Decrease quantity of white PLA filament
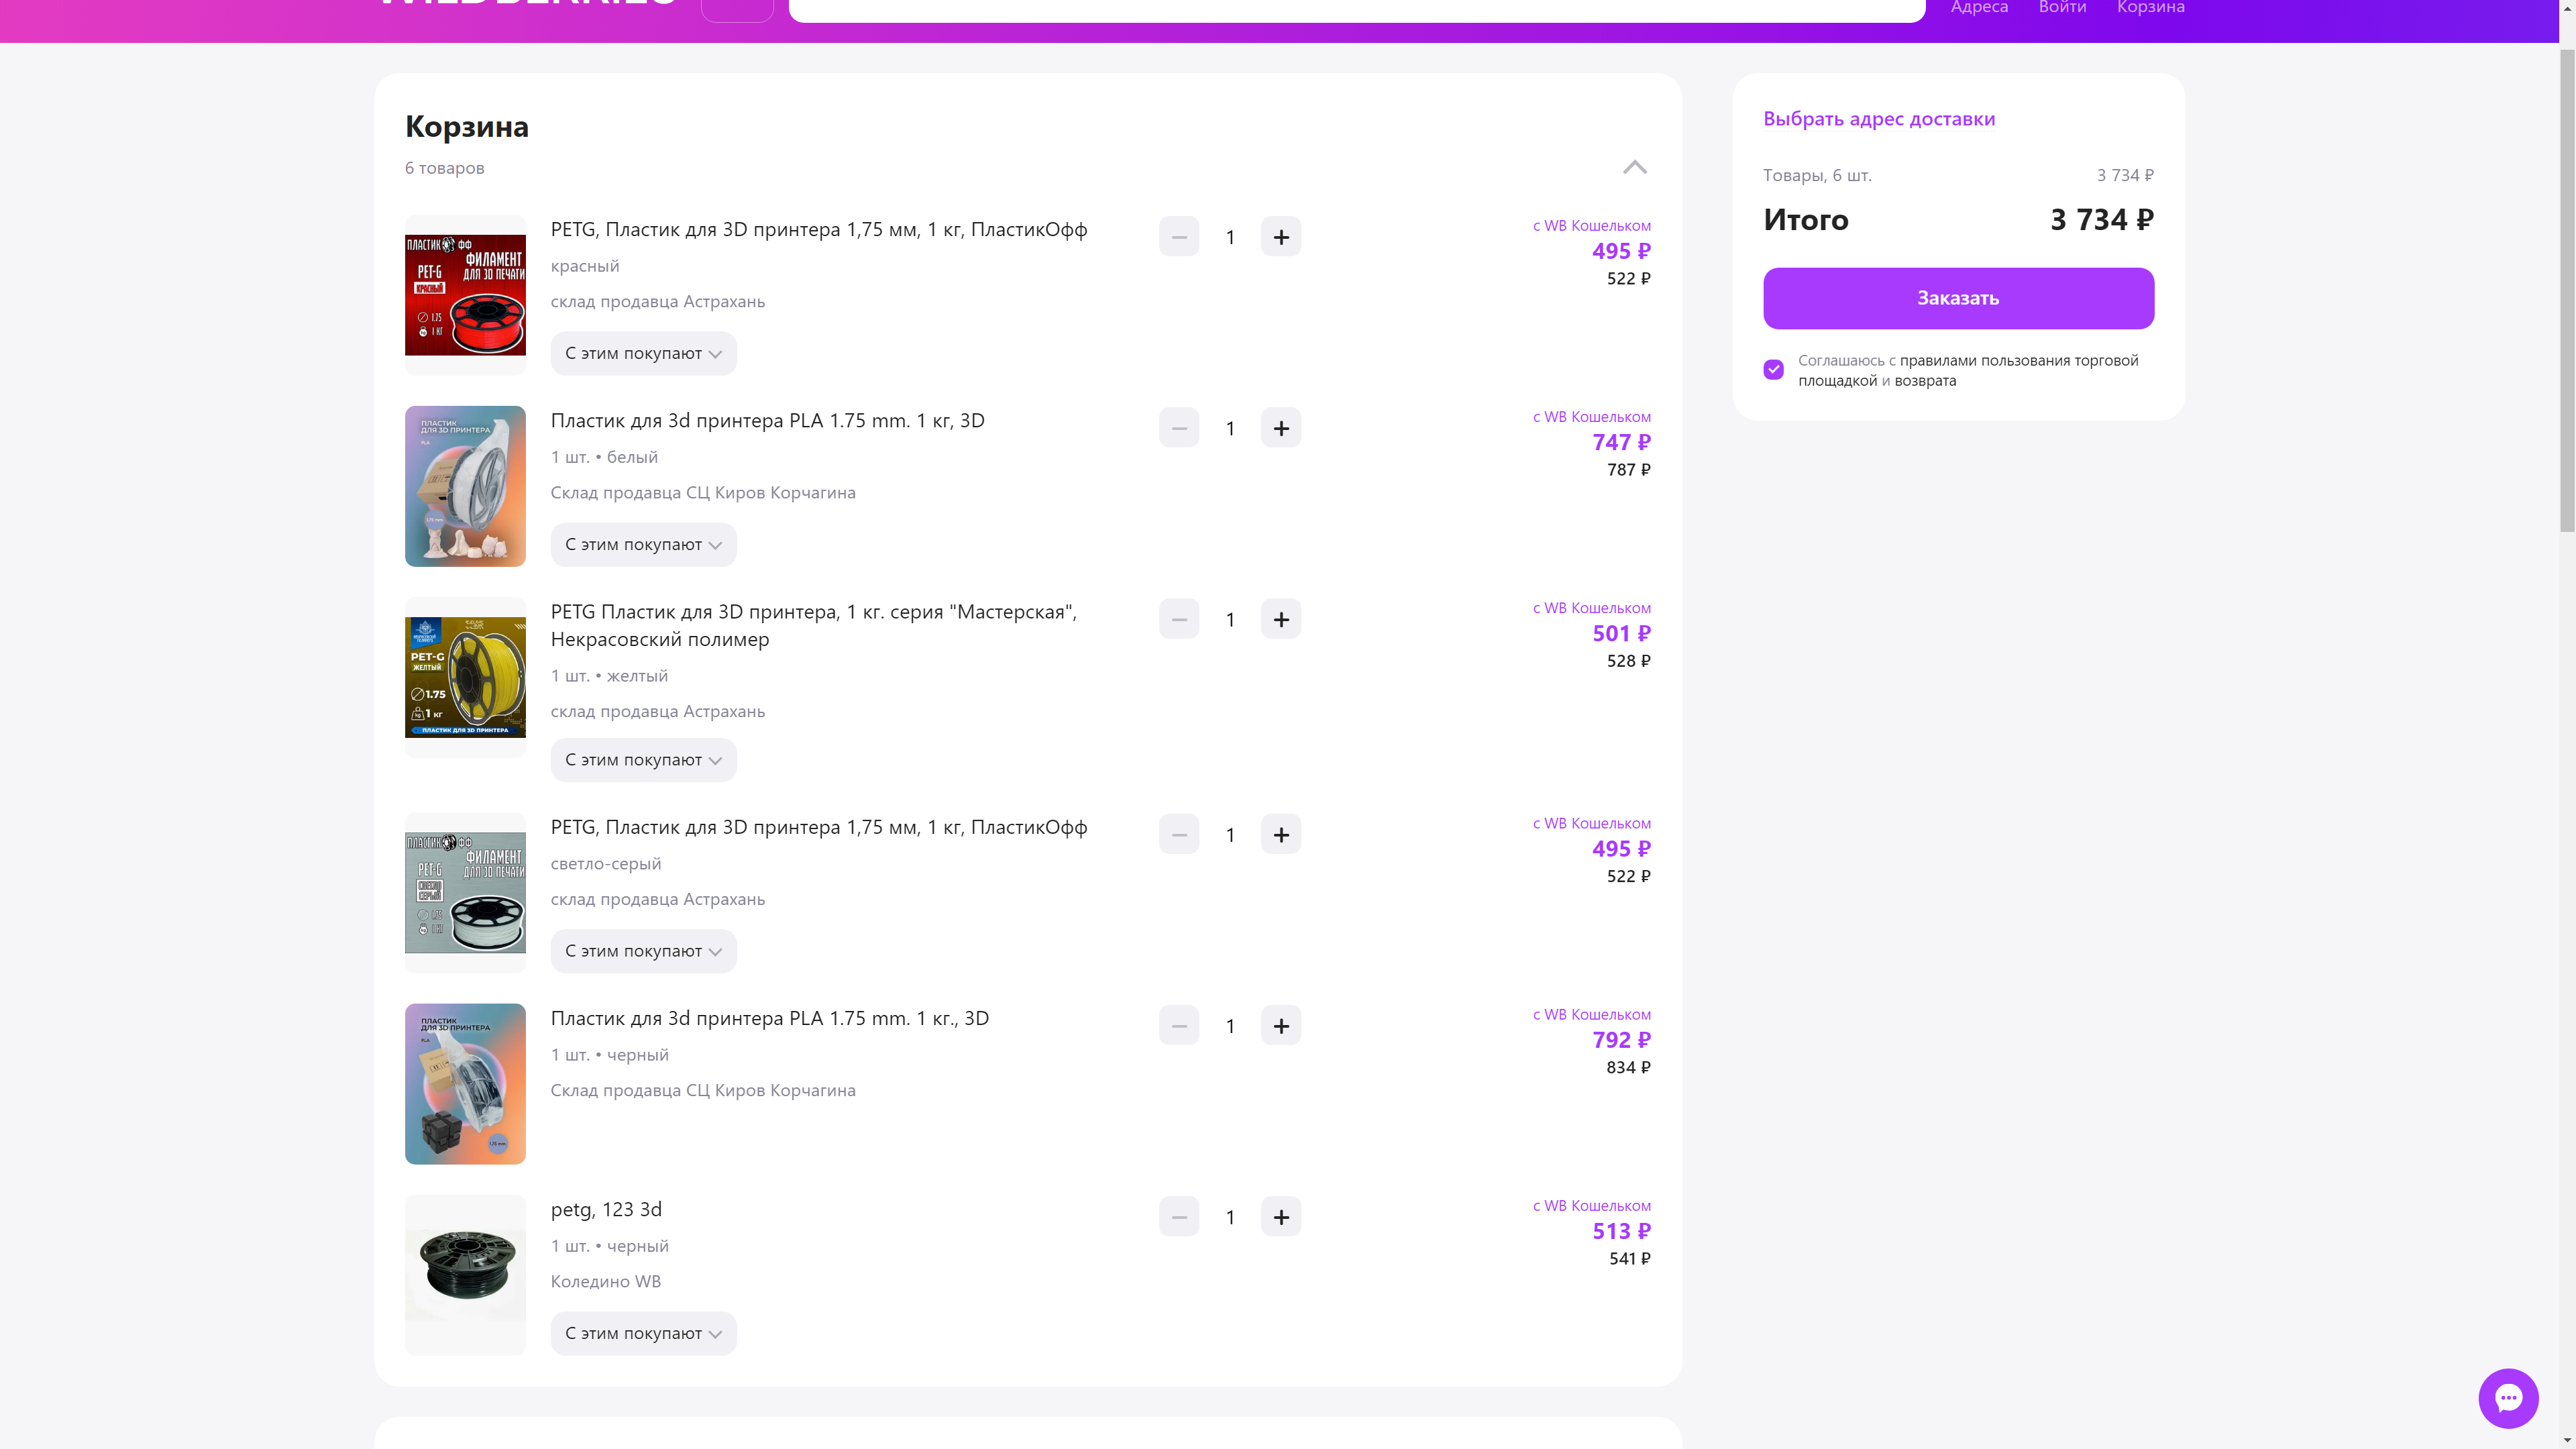The image size is (2576, 1449). [x=1178, y=428]
